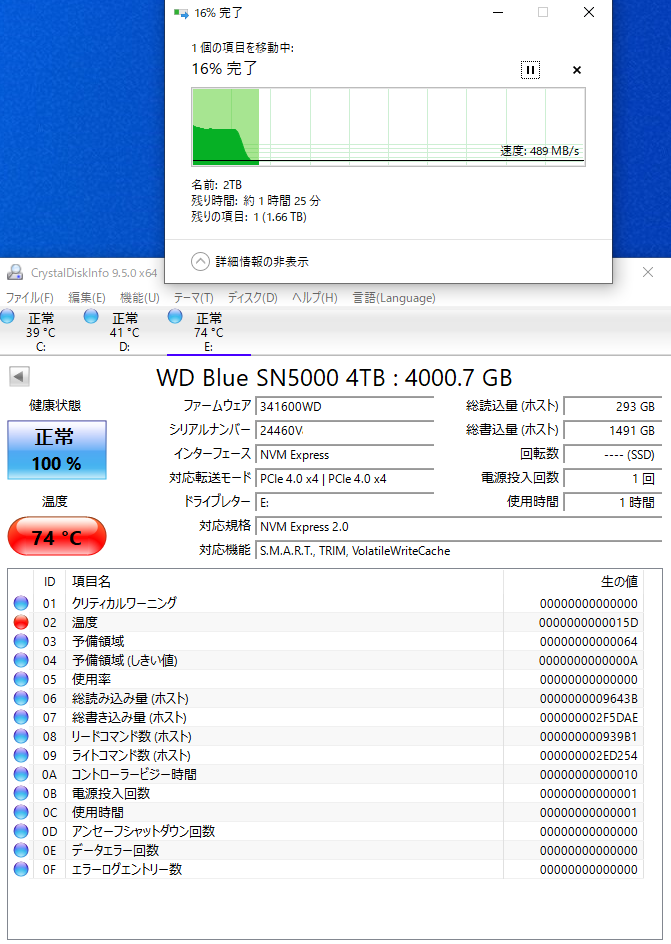Click raw value 0000000009643B
This screenshot has height=944, width=671.
point(589,698)
